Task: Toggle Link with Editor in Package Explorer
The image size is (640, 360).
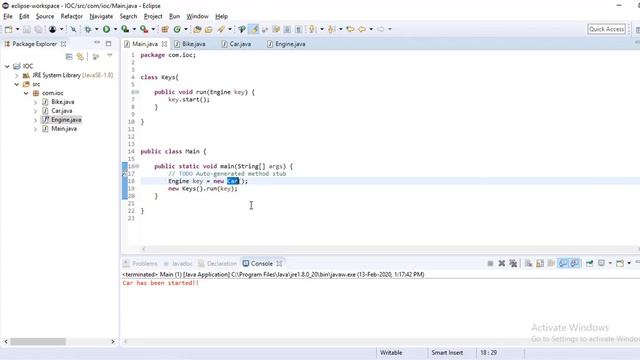Action: click(80, 57)
